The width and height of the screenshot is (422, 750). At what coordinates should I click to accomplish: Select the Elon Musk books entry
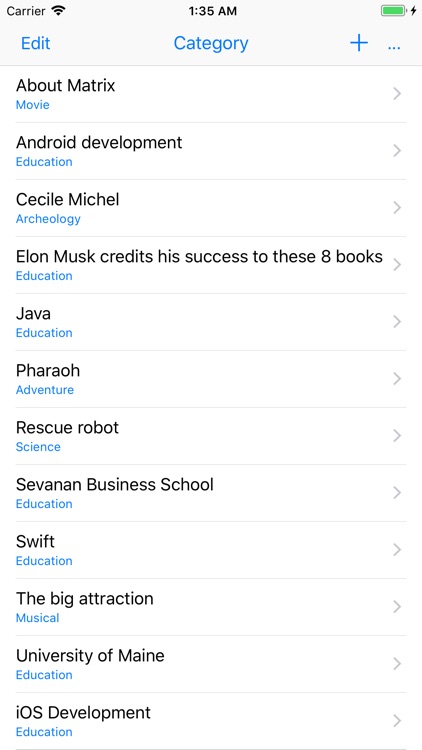pos(211,265)
